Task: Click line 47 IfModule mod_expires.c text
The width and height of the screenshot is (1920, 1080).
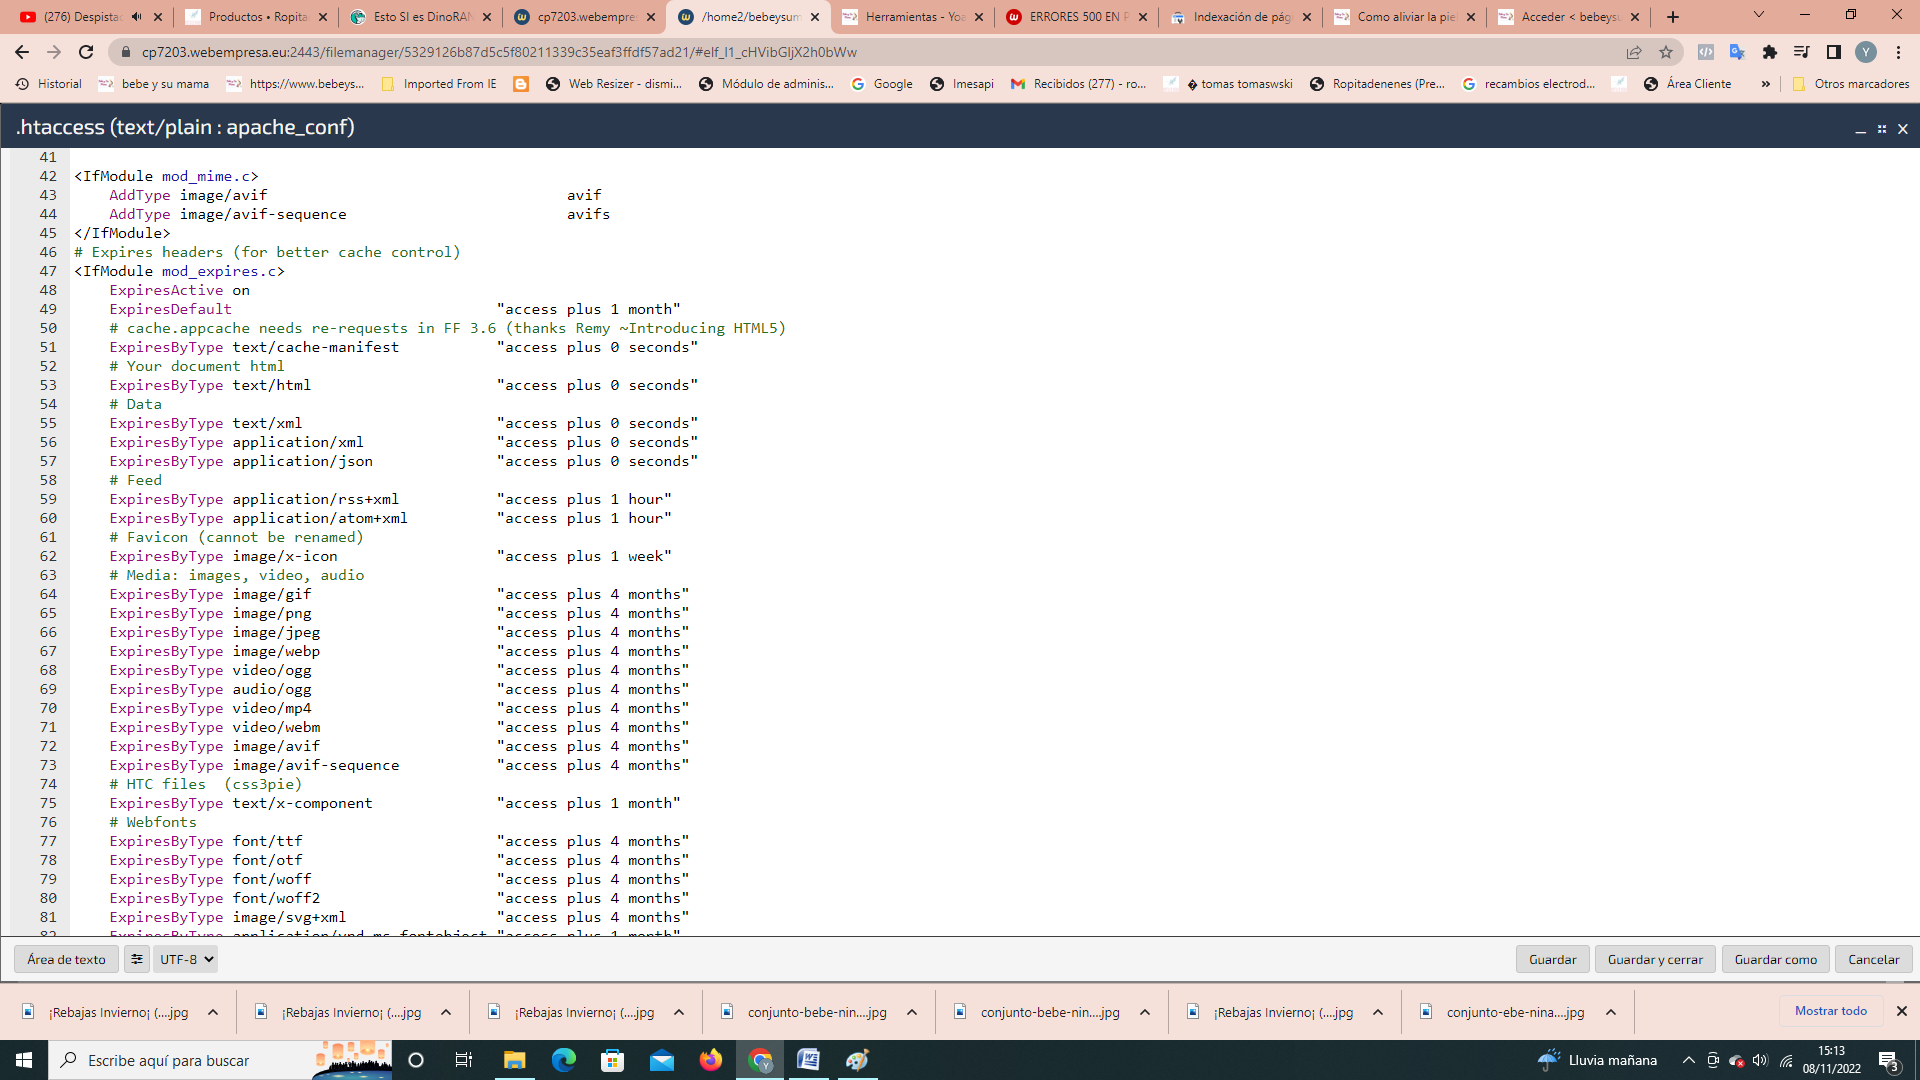Action: pos(179,271)
